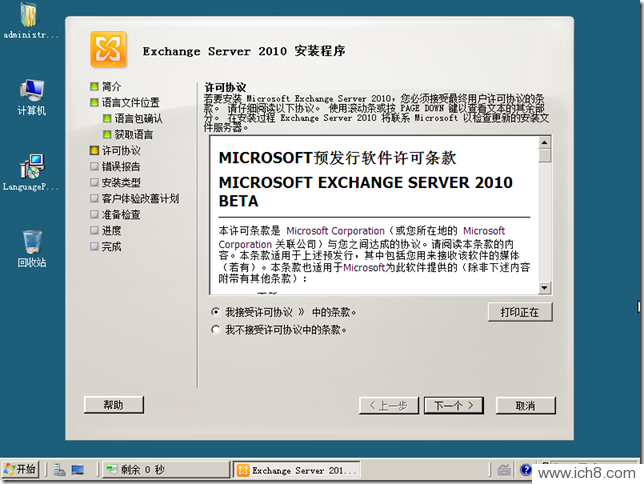Viewport: 644px width, 484px height.
Task: Click the MICROSOFT EXCHANGE SERVER 2010 BETA heading
Action: [x=366, y=191]
